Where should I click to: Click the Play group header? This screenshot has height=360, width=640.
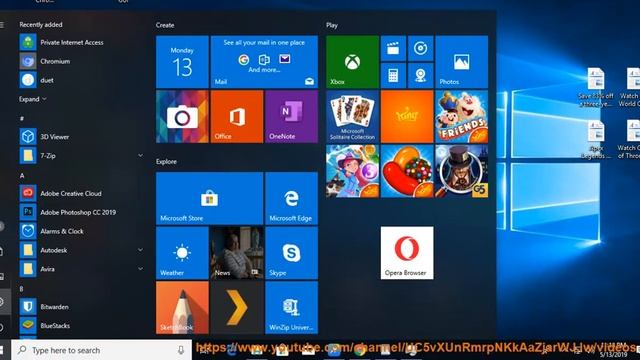332,25
